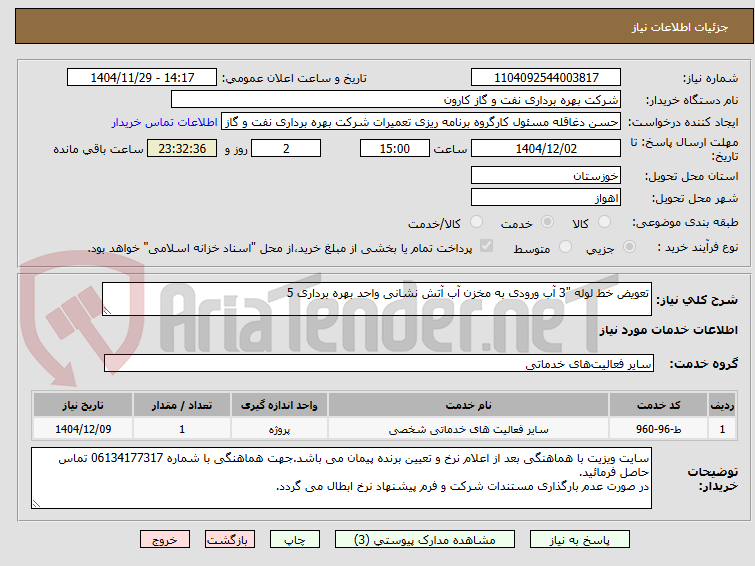Click the کد خدمت column header
Screen dimensions: 755x566
point(658,405)
